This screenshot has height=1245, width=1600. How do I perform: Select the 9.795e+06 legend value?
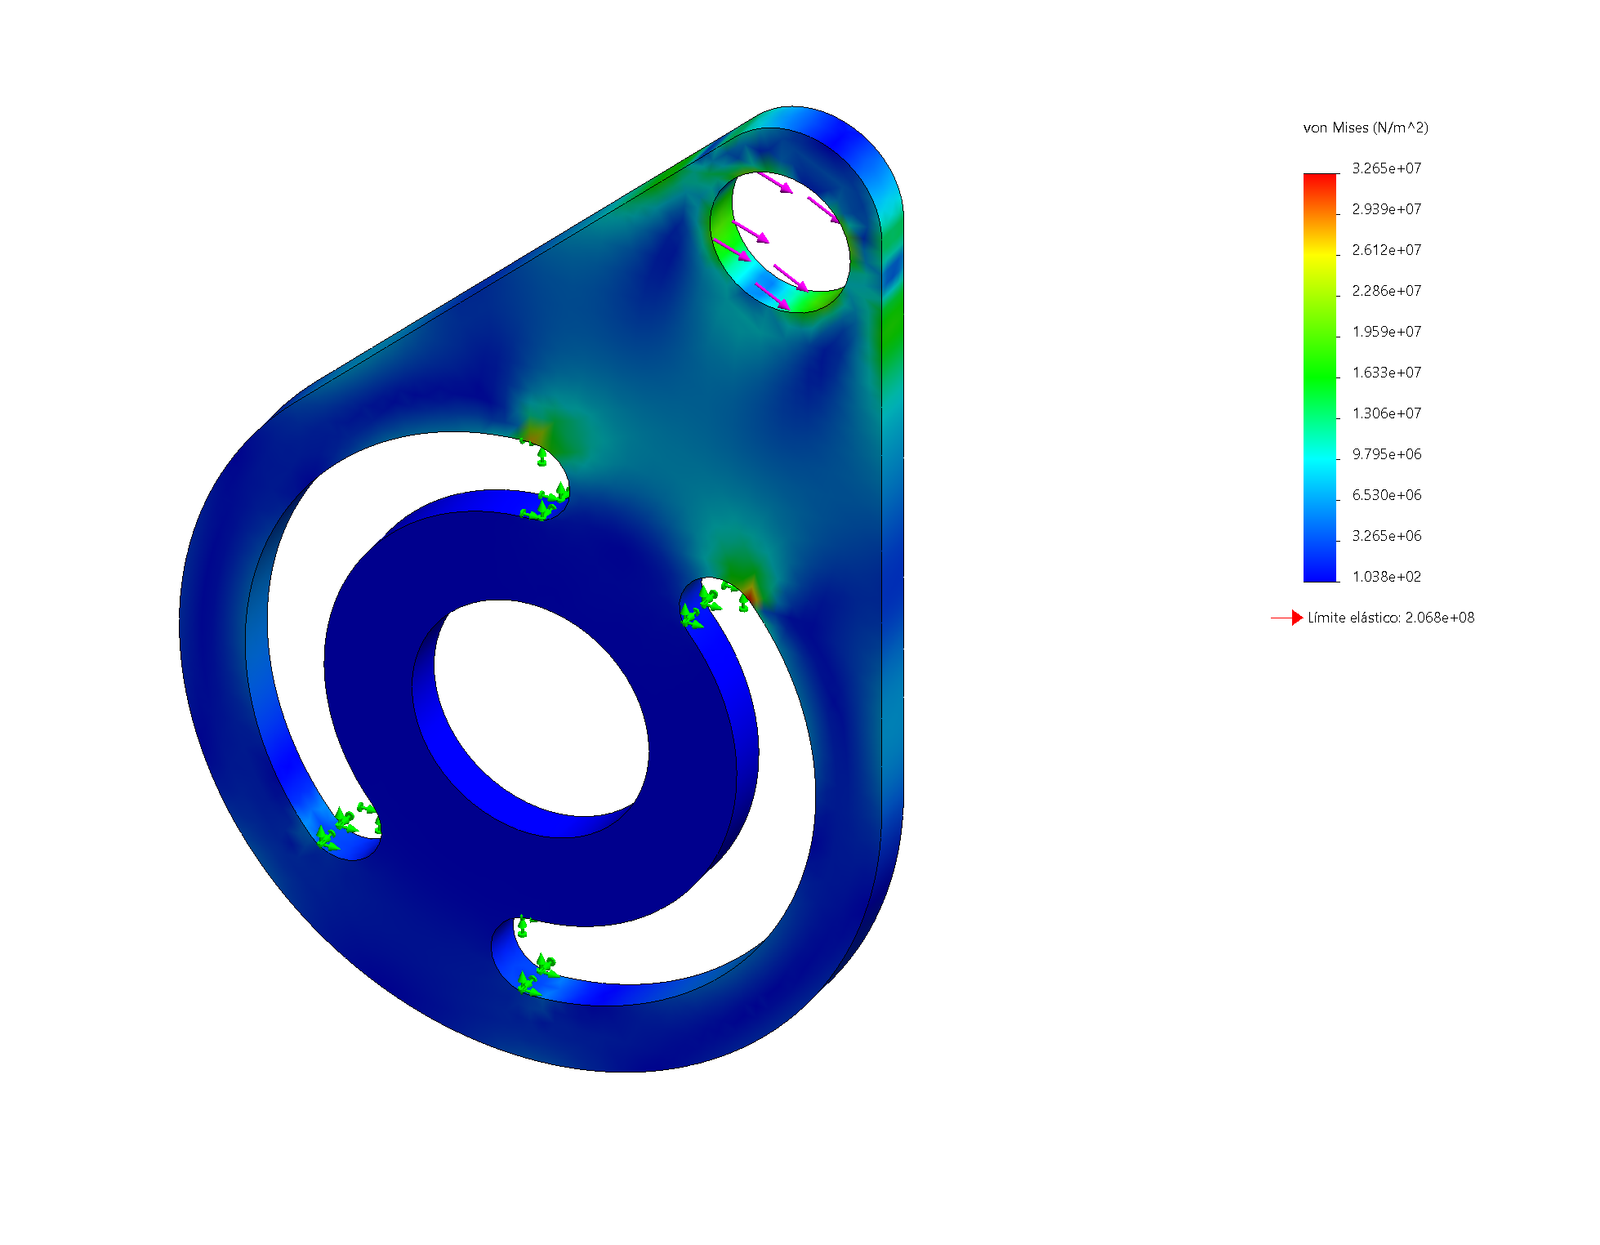[x=1386, y=454]
